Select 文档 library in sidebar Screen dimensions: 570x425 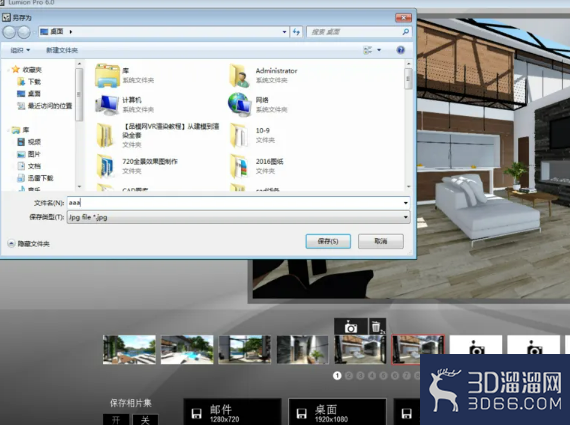[29, 166]
